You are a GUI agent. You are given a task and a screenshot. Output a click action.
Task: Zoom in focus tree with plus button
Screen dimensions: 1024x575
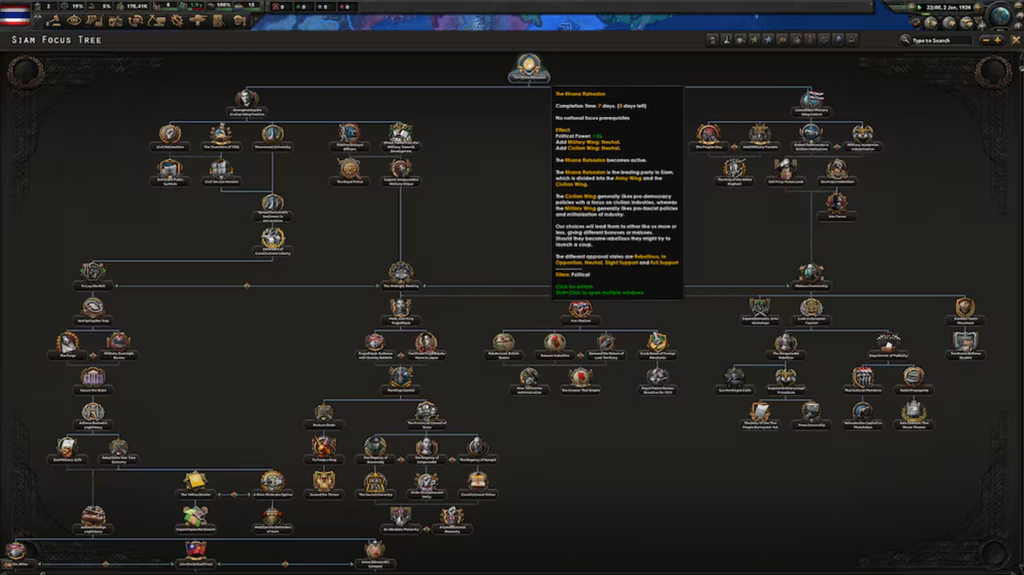(x=997, y=41)
